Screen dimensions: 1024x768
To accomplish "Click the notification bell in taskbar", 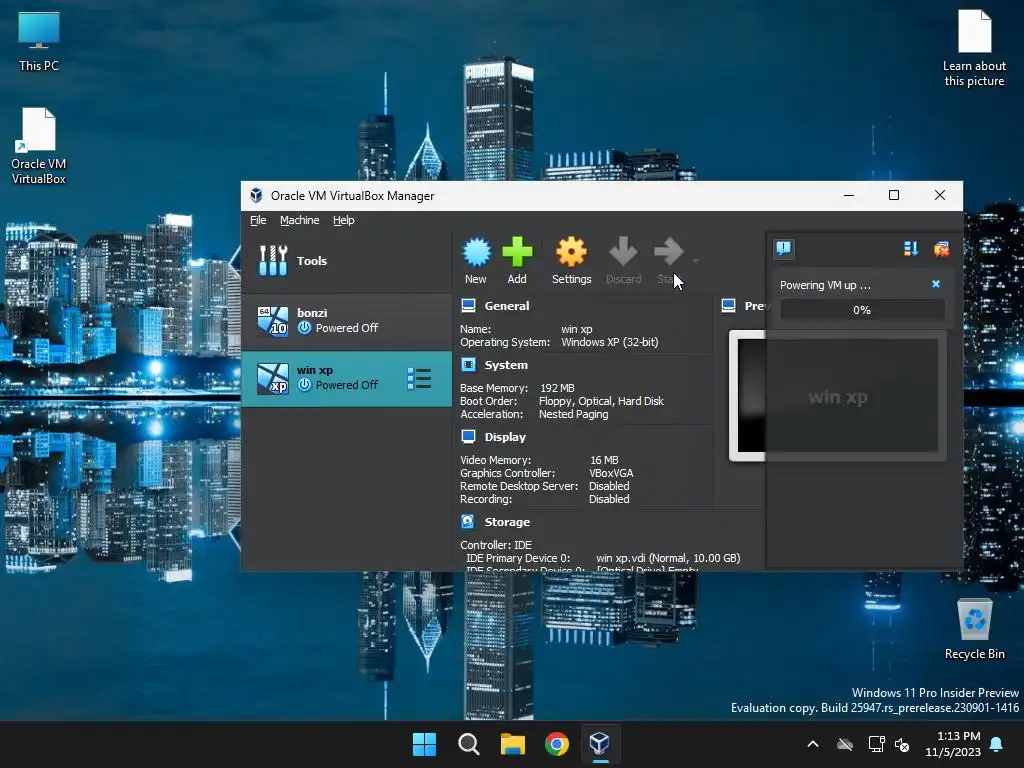I will (997, 744).
